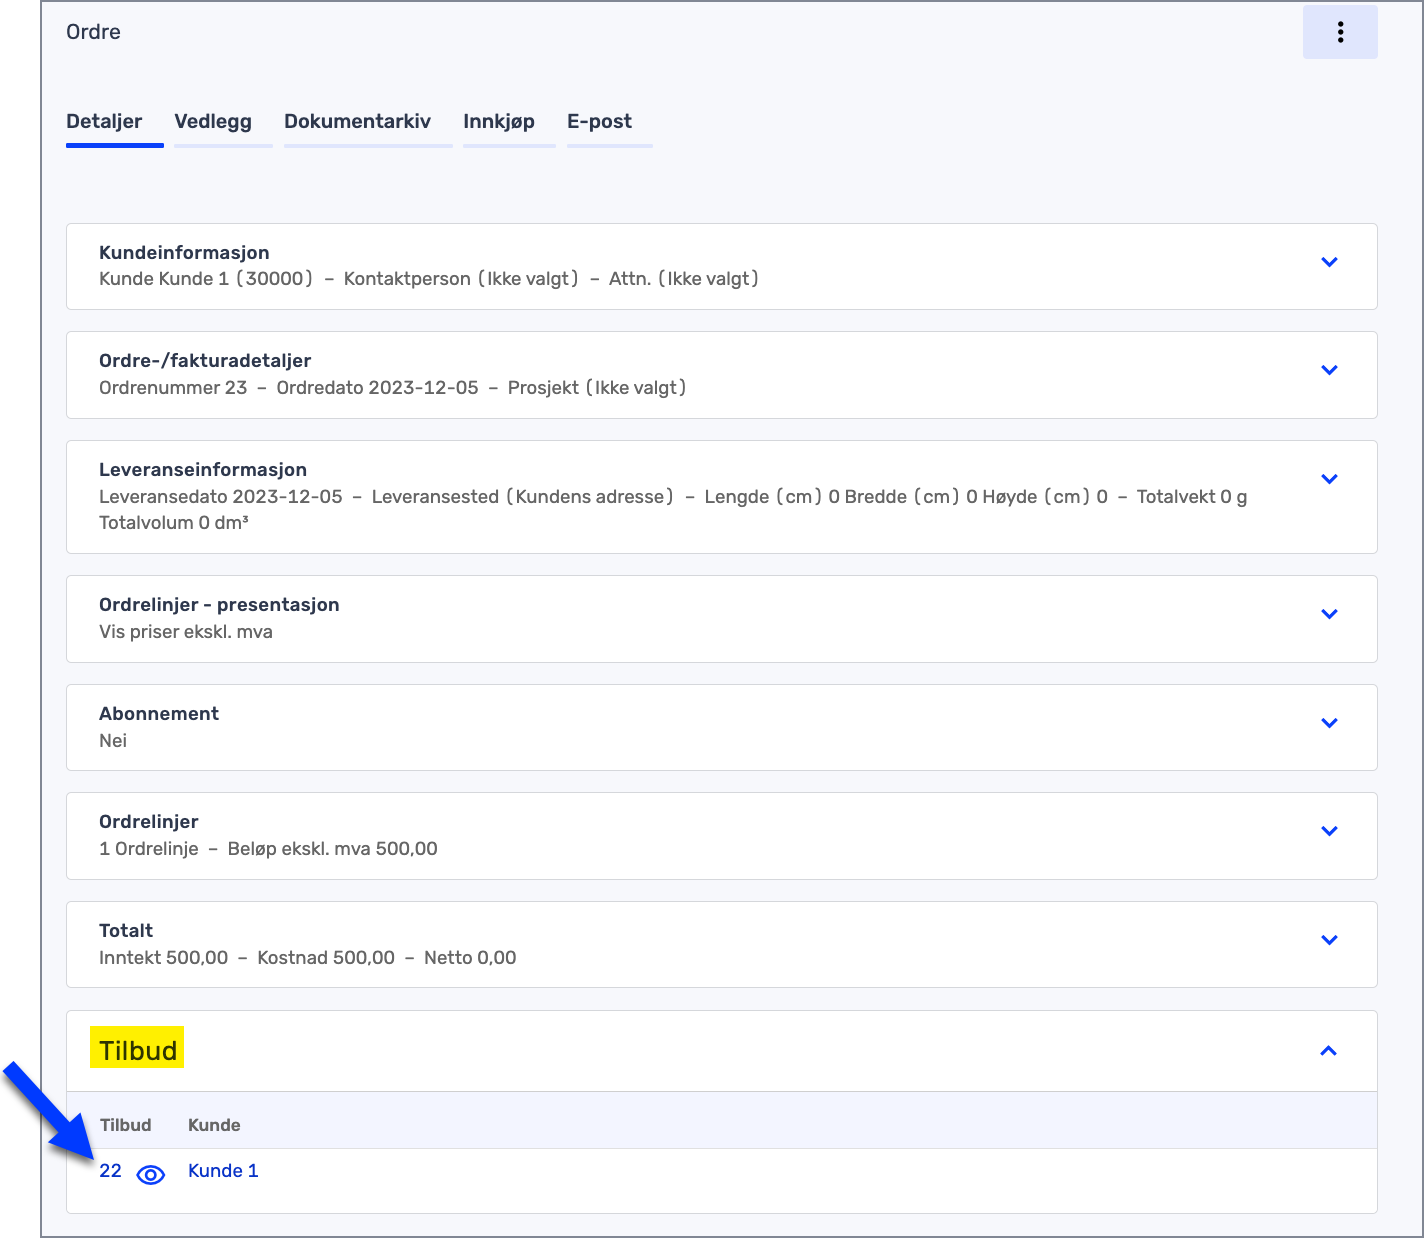Click the Ordre-/fakturadetaljer heading

(205, 361)
